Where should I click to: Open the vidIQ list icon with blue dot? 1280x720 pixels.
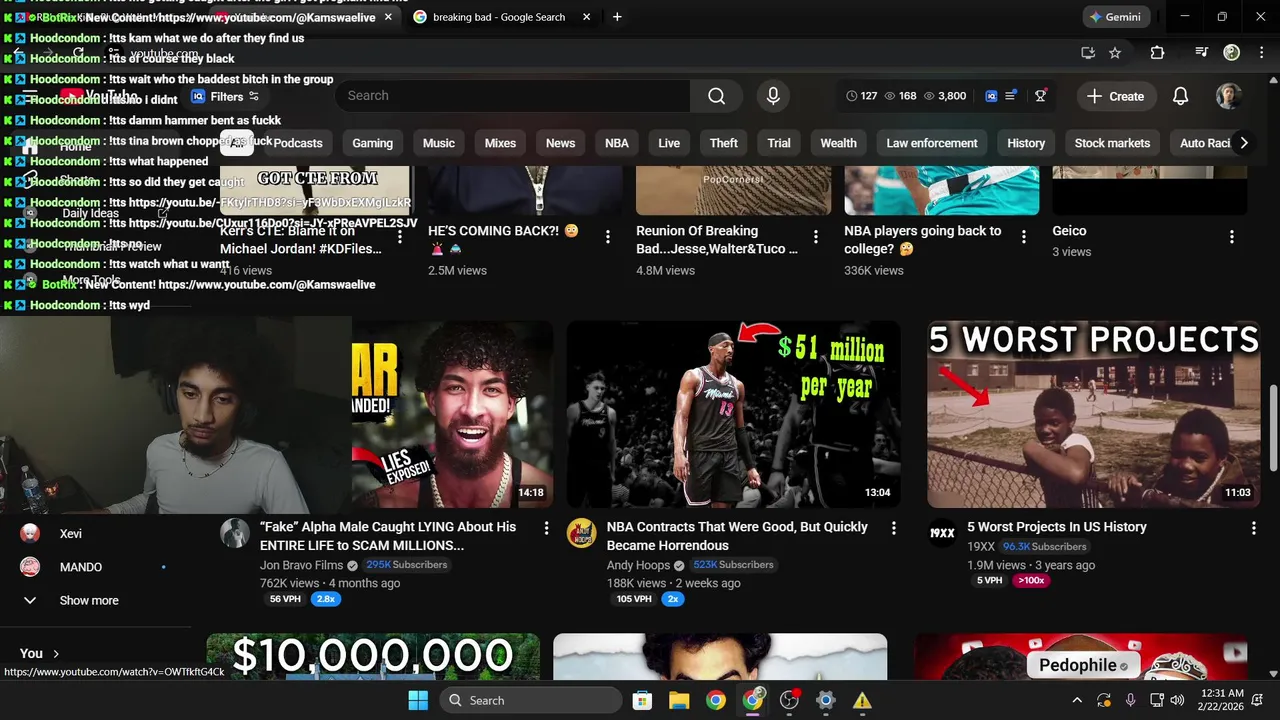[1011, 96]
